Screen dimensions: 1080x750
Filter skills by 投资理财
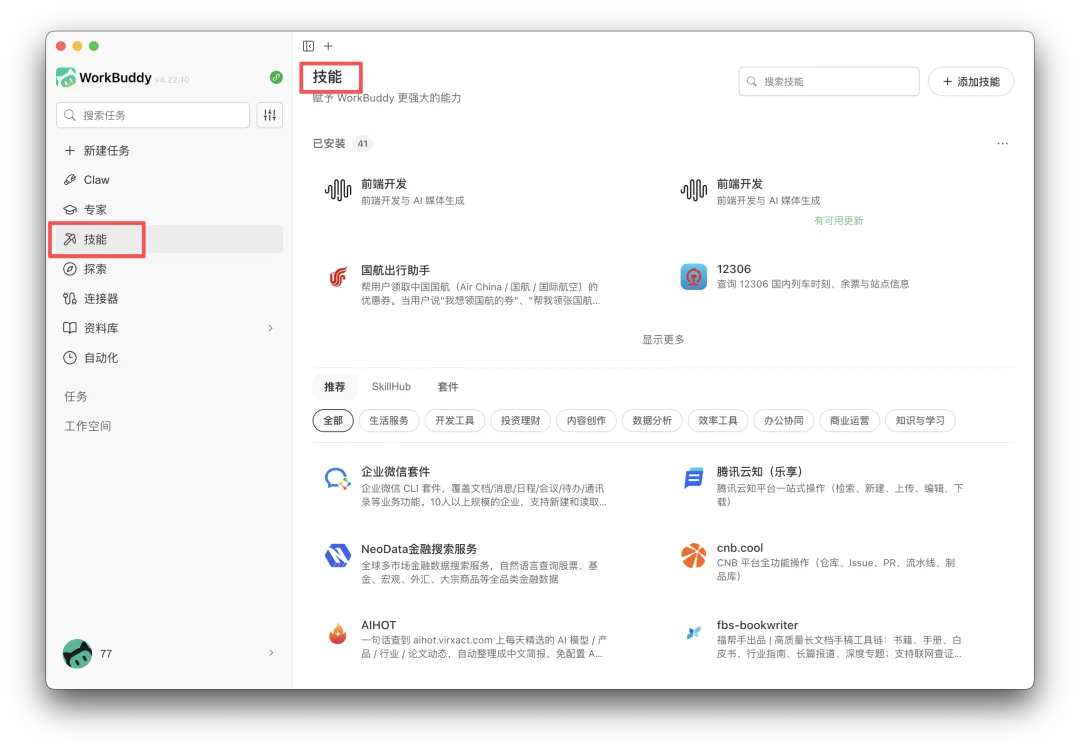[x=521, y=421]
